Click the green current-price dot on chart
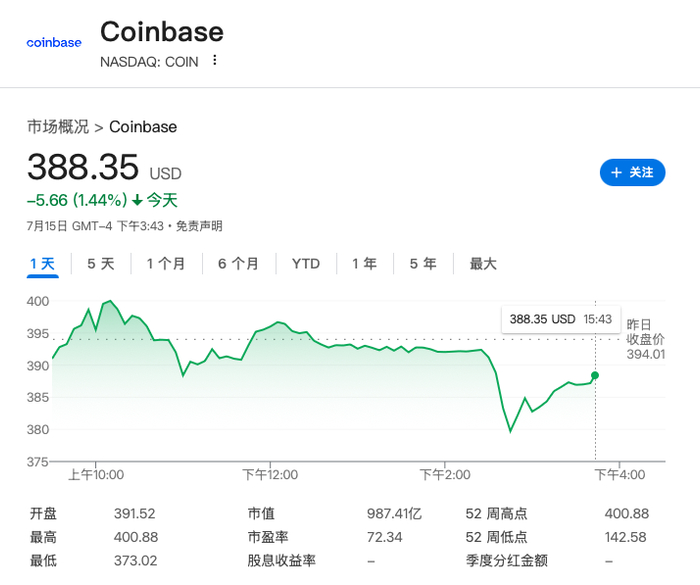 [595, 375]
